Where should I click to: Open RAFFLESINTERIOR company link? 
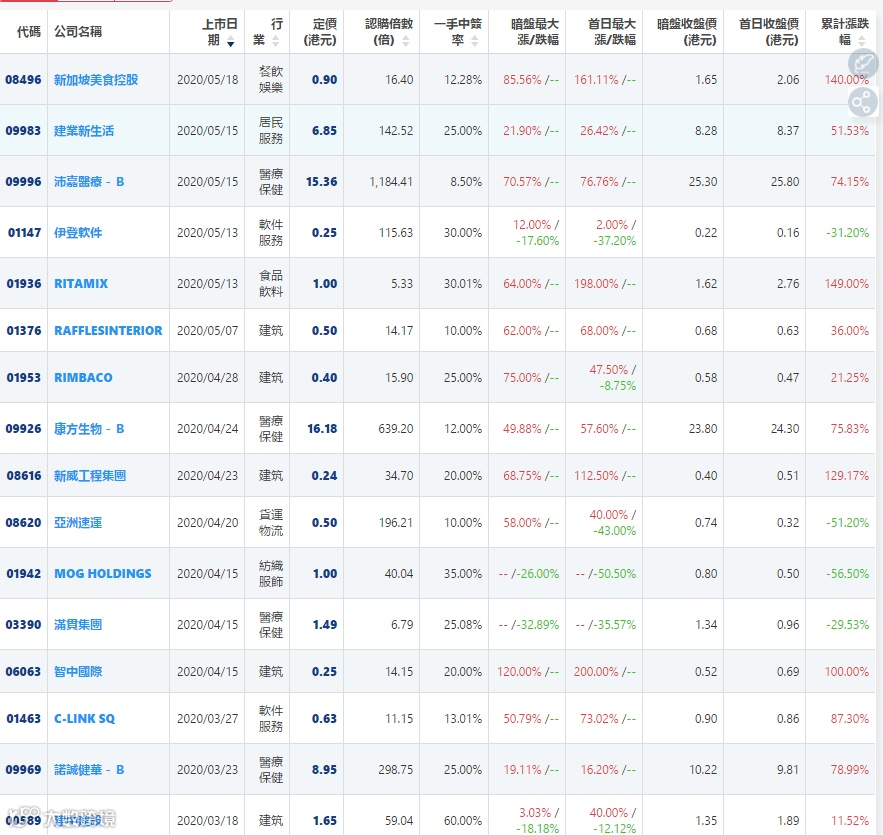108,331
